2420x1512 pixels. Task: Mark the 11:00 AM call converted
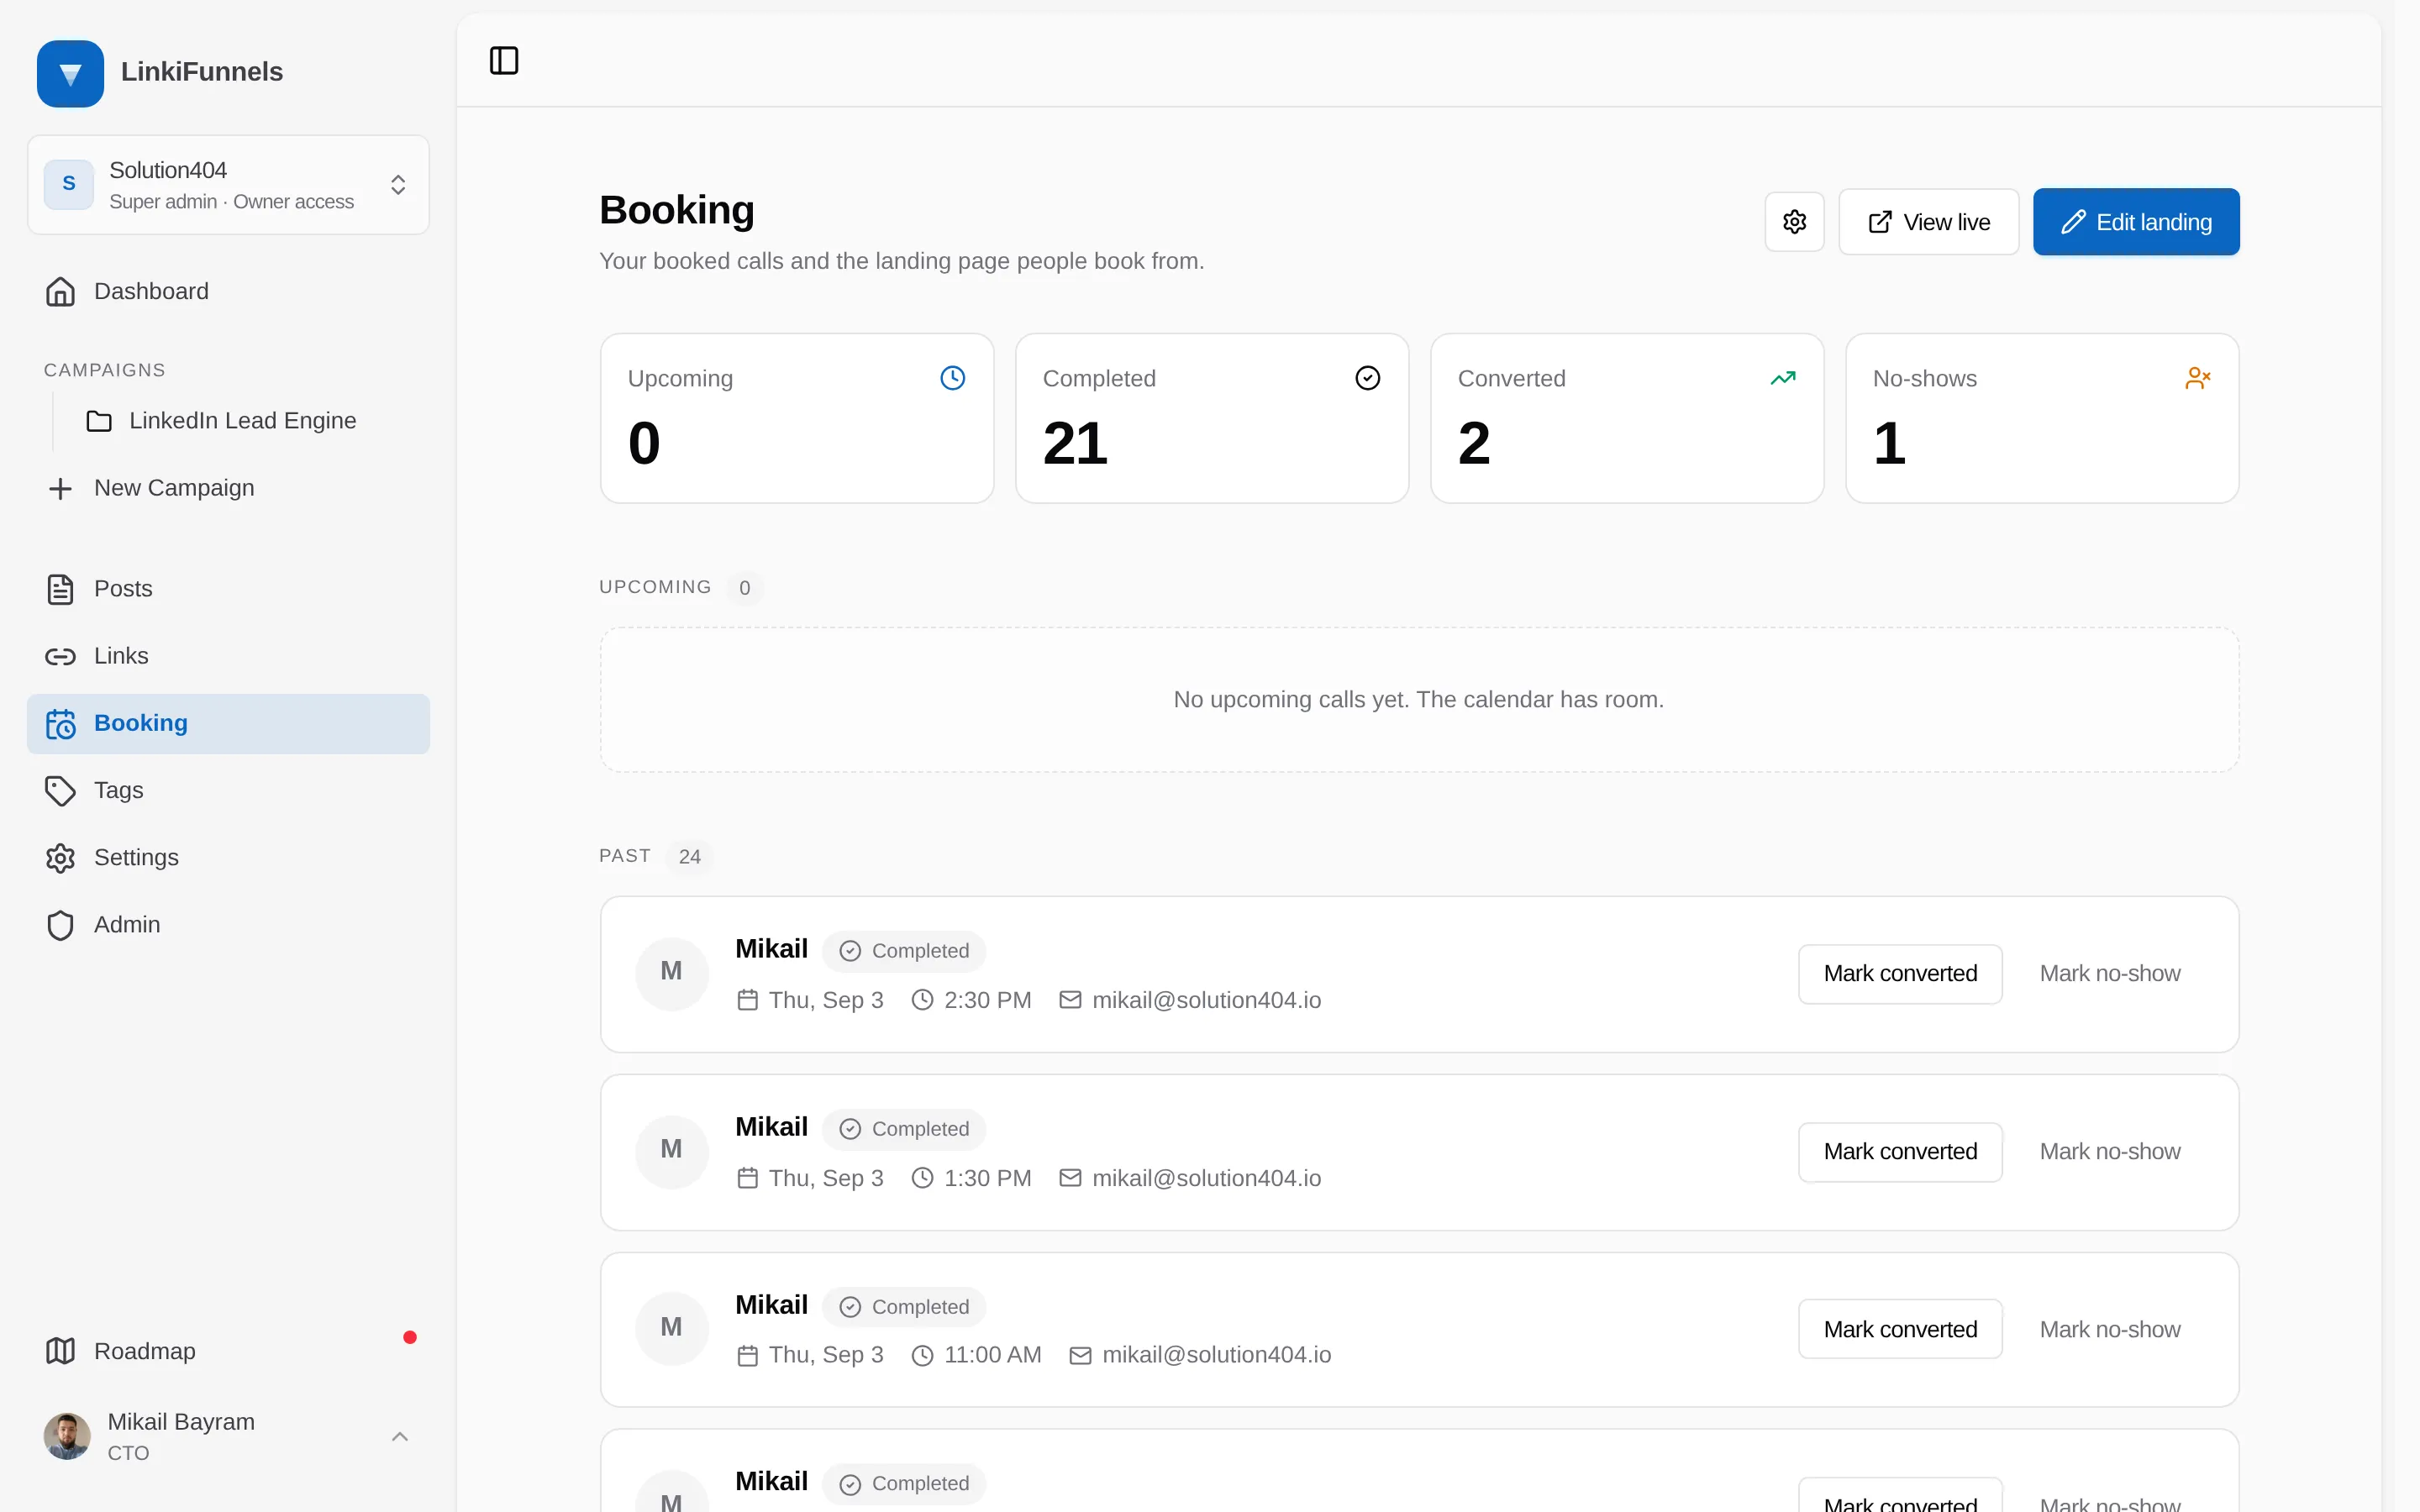click(1900, 1330)
